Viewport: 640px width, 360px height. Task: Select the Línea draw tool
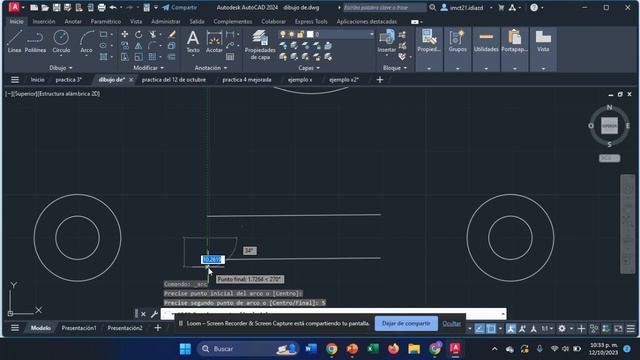click(14, 42)
